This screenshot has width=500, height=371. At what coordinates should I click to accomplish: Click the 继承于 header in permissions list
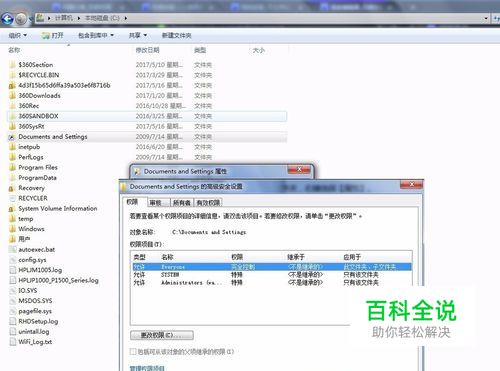296,257
